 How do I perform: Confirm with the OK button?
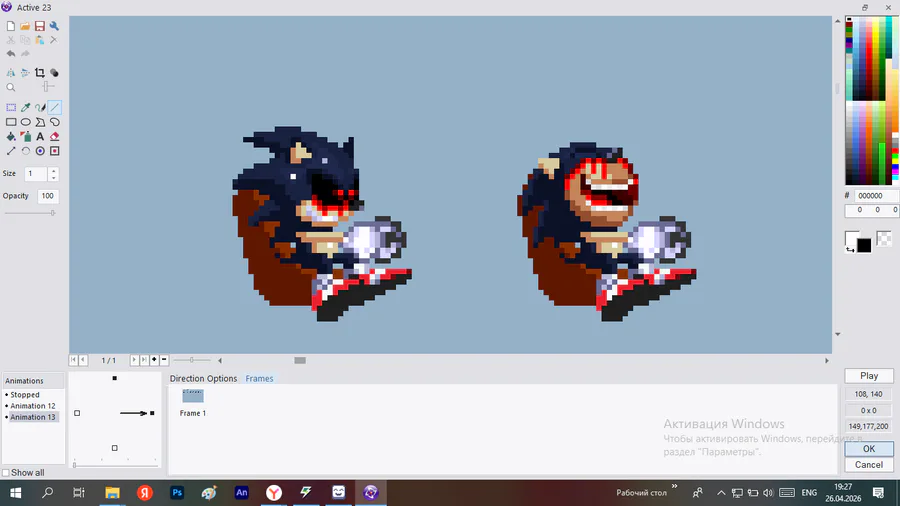(x=869, y=449)
